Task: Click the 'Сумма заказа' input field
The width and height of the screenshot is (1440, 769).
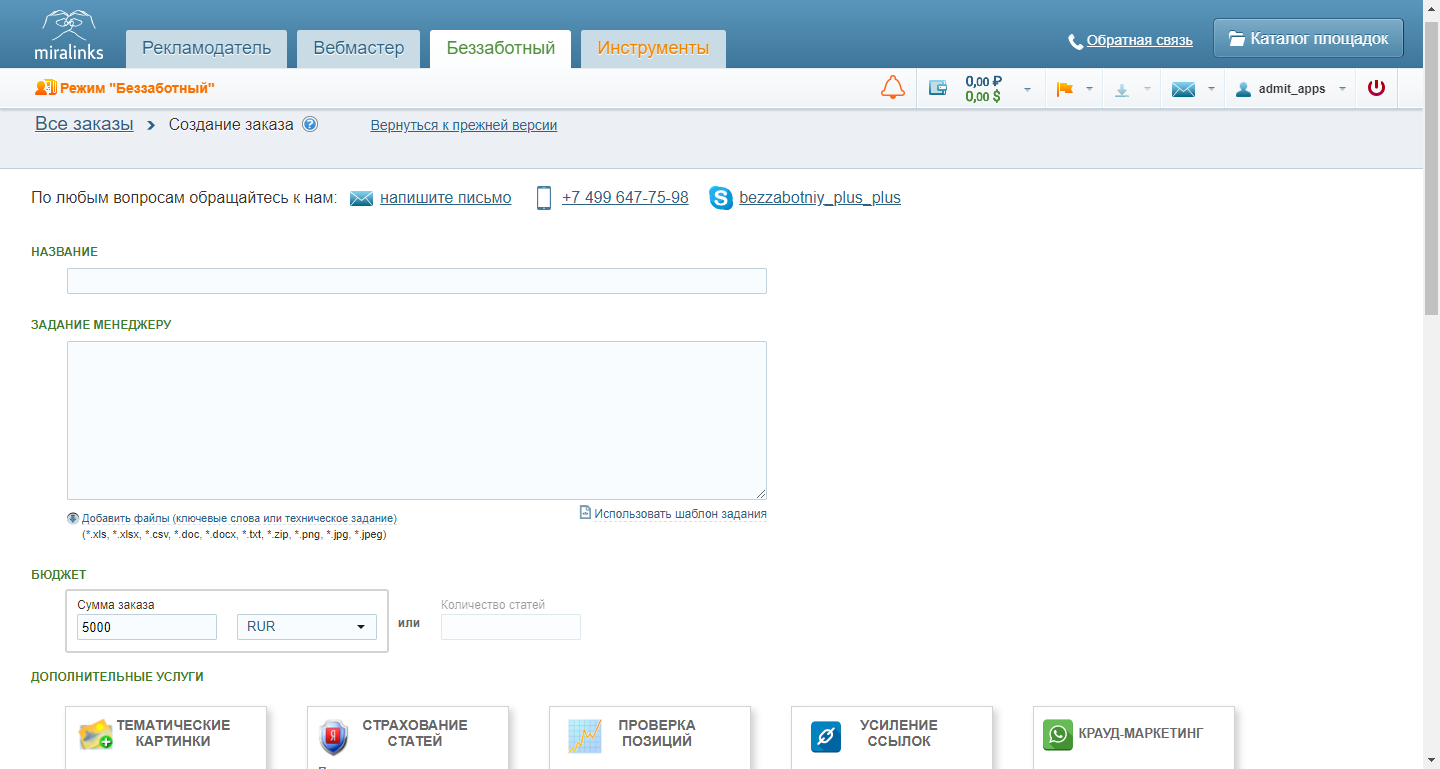Action: pyautogui.click(x=147, y=627)
